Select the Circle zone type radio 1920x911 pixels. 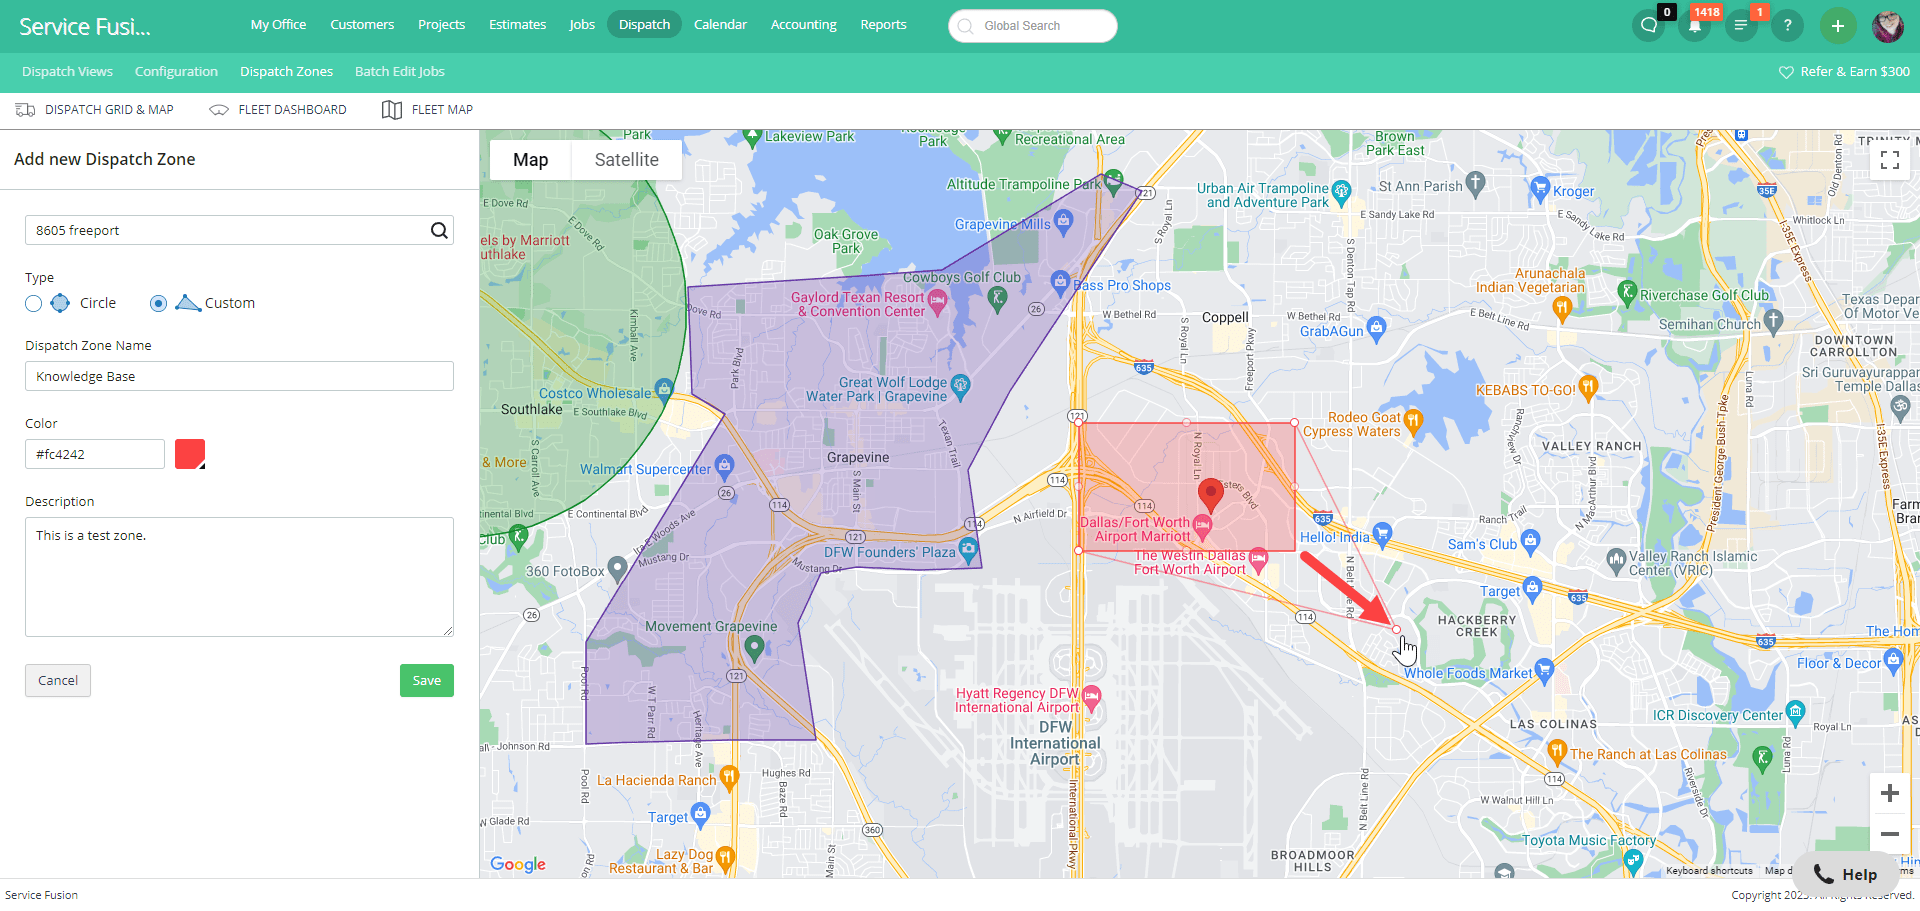[34, 304]
